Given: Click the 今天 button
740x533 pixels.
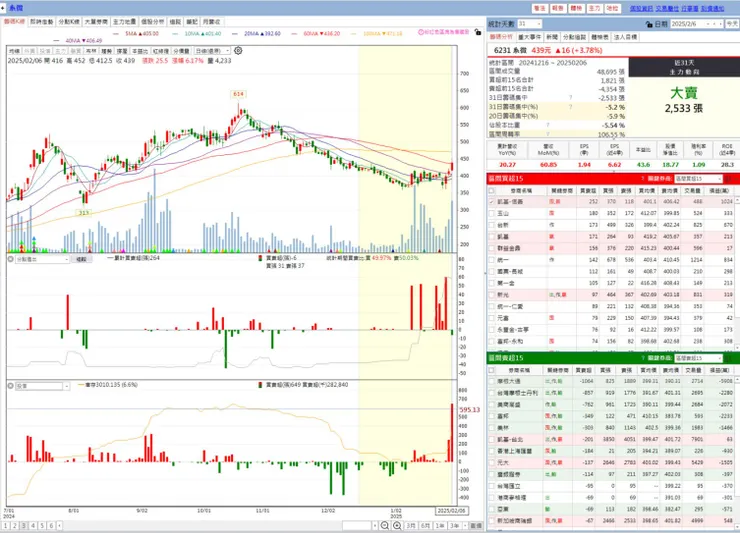Looking at the screenshot, I should [x=732, y=24].
